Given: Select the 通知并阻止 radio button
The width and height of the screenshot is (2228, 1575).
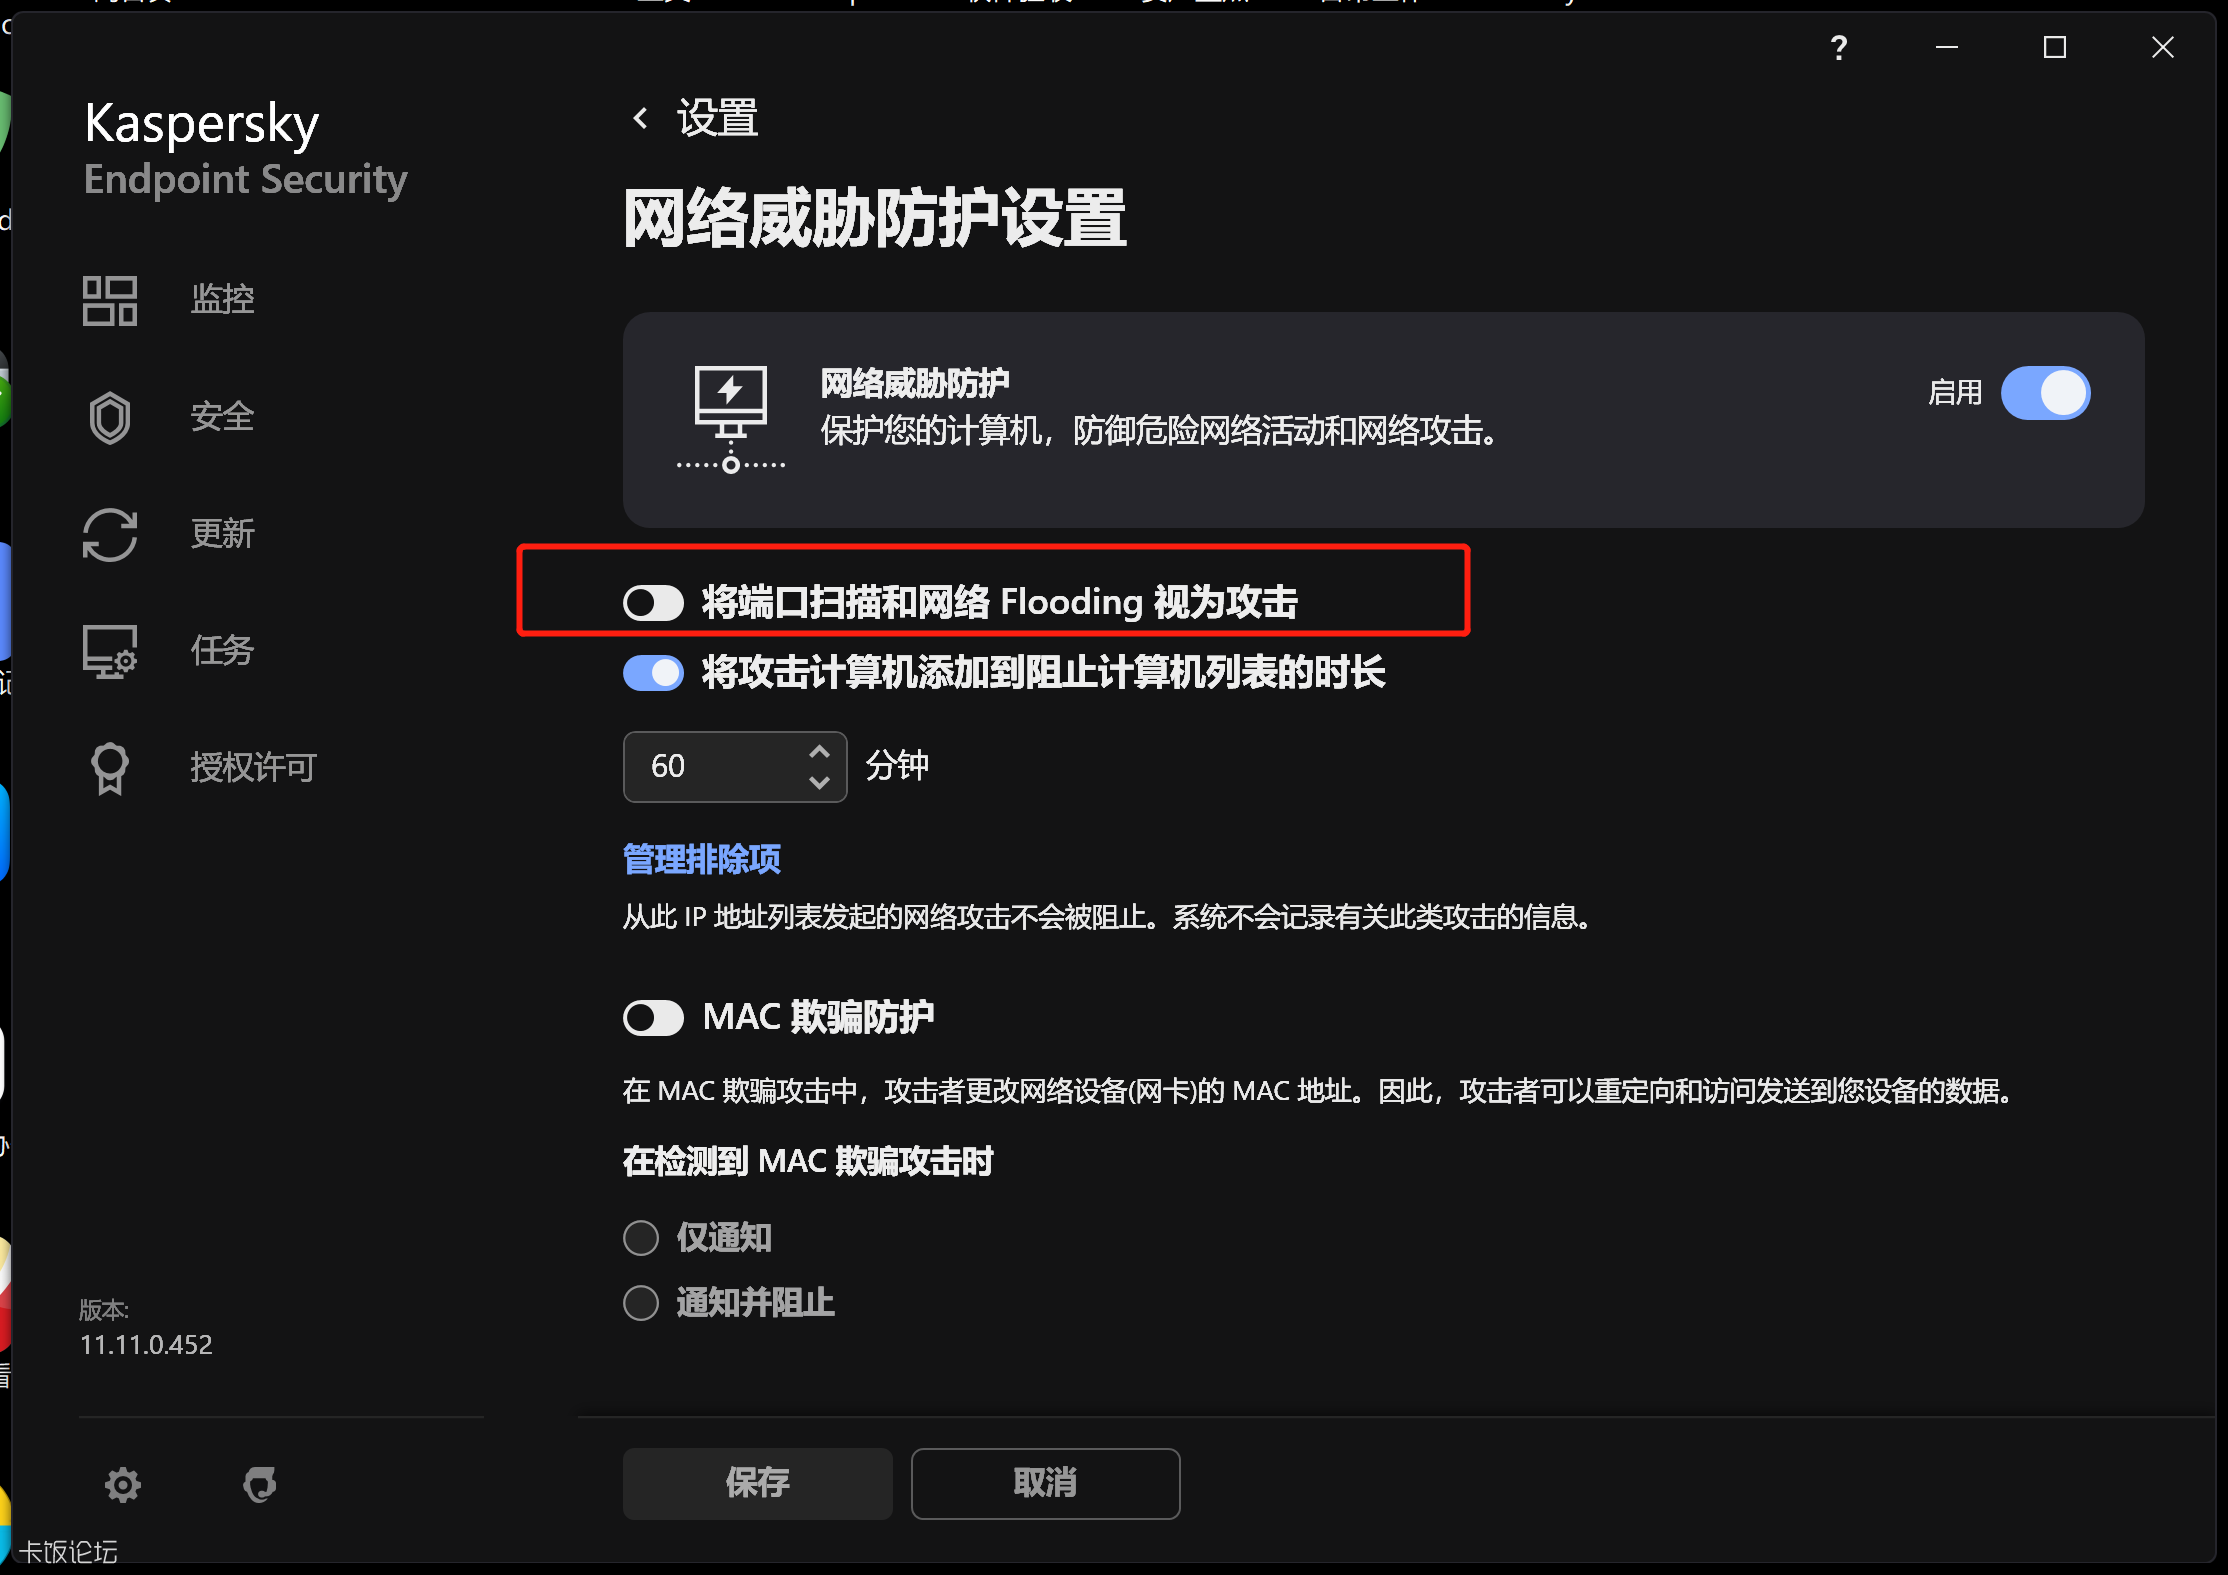Looking at the screenshot, I should [x=641, y=1303].
